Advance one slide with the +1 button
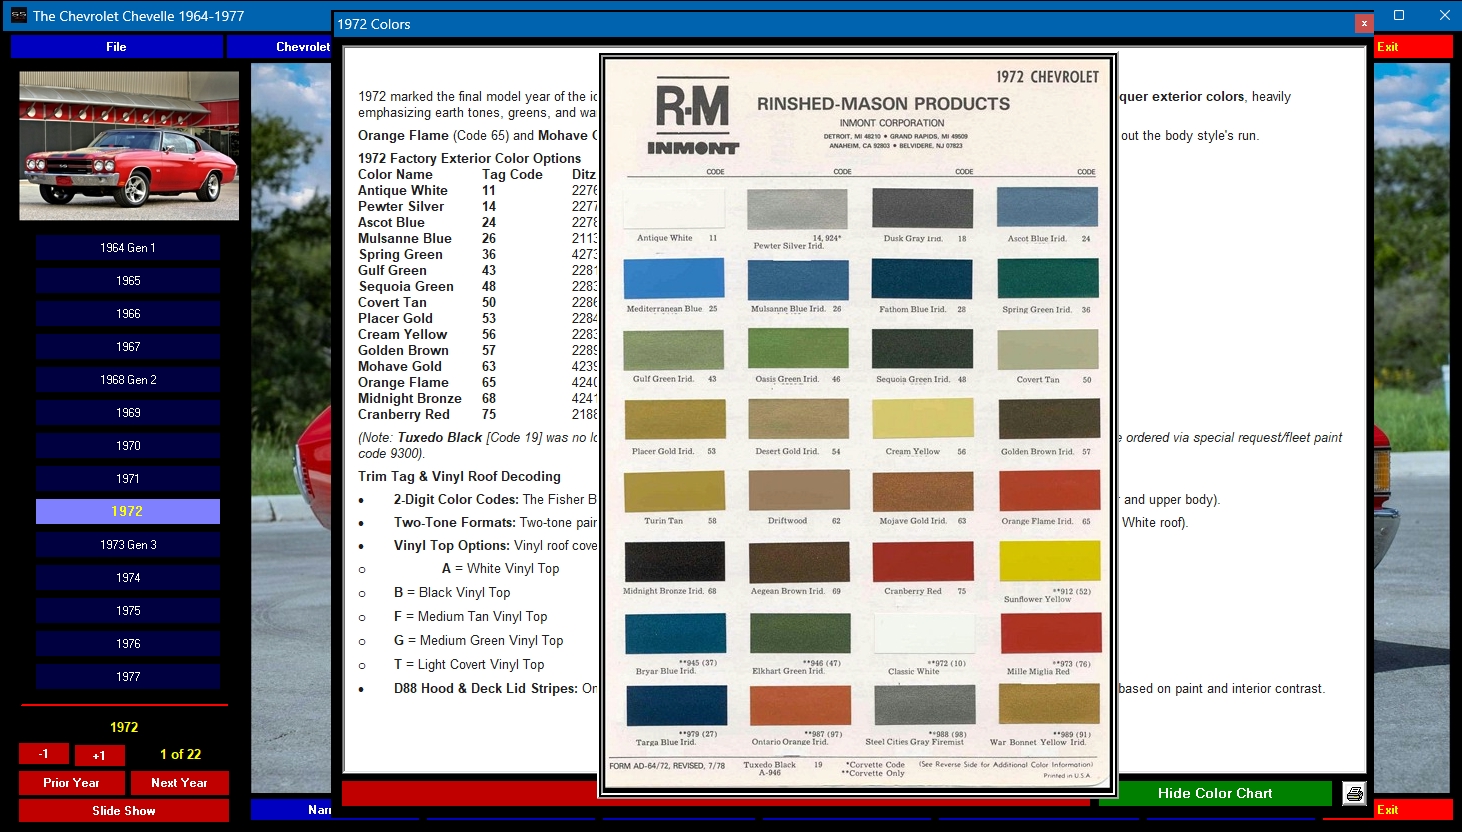The height and width of the screenshot is (832, 1462). pos(99,755)
